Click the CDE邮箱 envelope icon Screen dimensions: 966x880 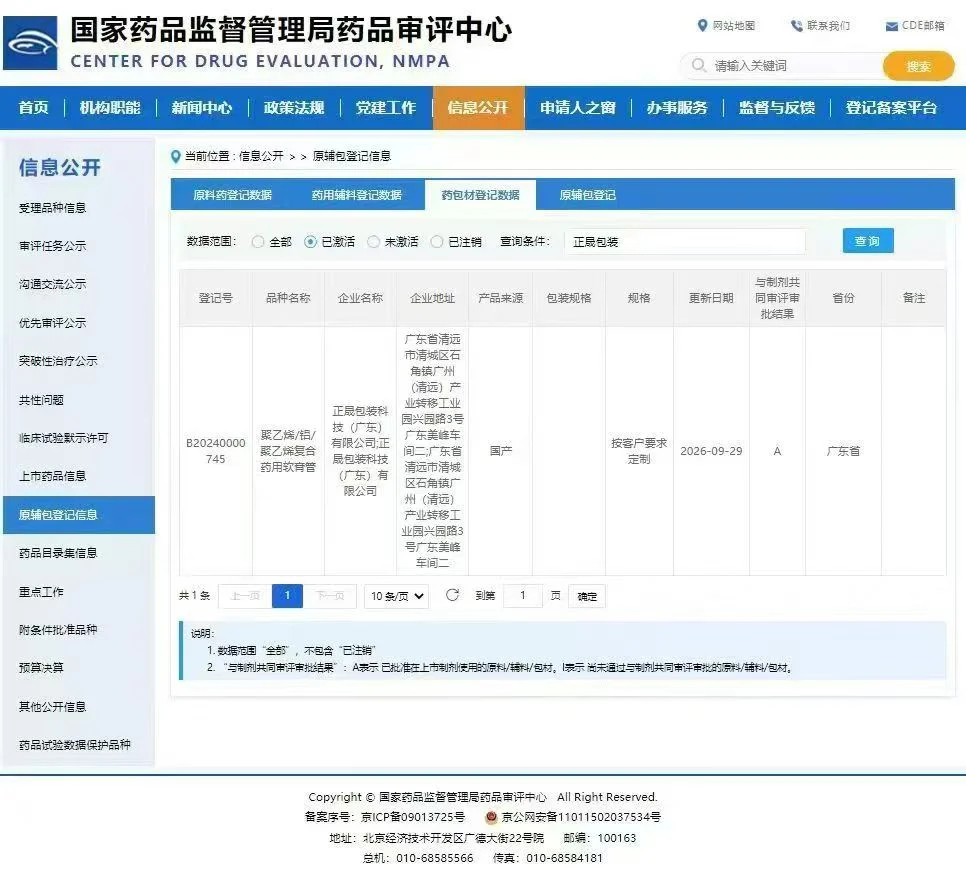pos(891,26)
